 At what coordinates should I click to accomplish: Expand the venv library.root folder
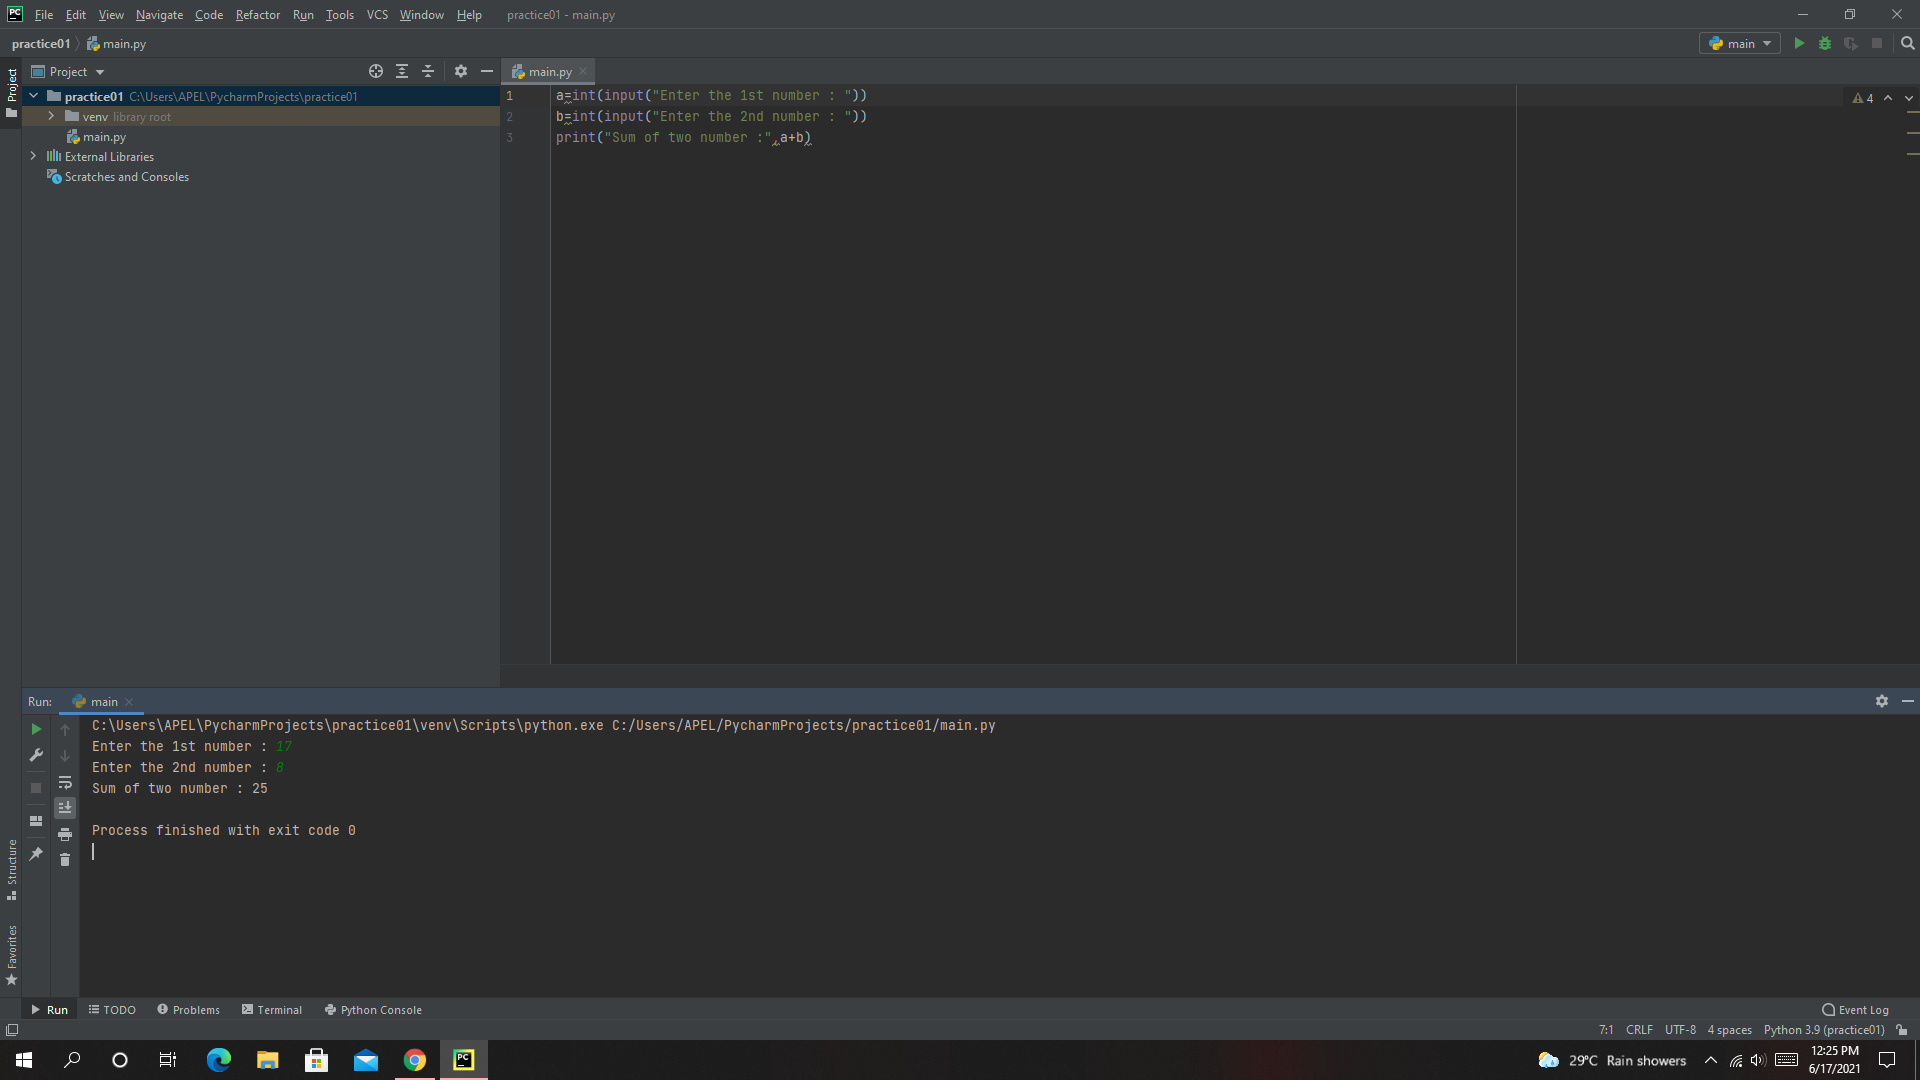point(50,116)
